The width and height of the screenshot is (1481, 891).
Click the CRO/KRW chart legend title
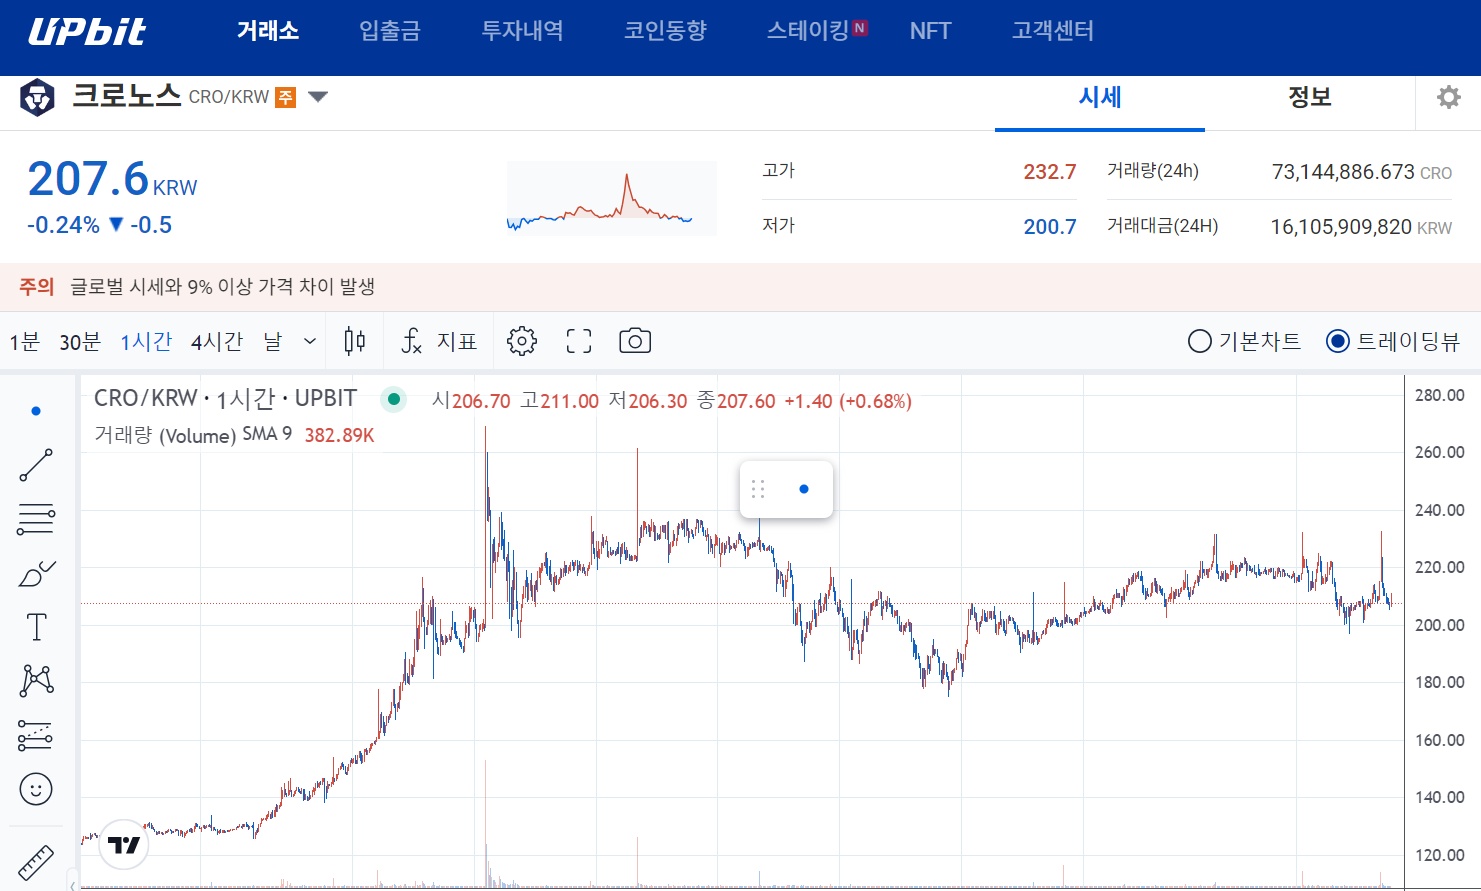click(225, 399)
